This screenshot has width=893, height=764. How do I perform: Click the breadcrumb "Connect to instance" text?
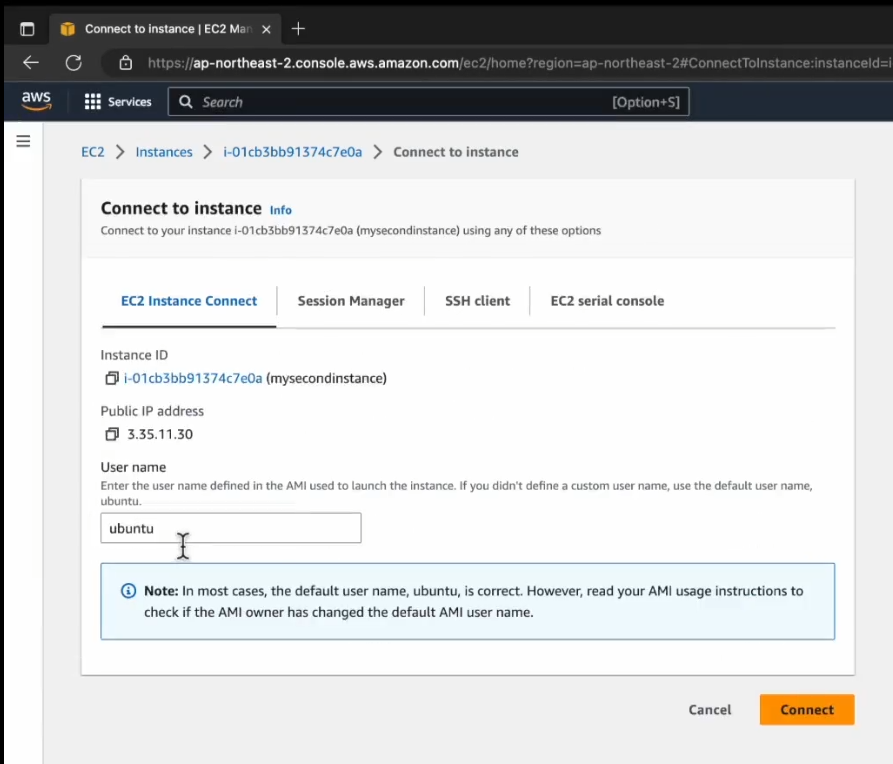tap(456, 152)
